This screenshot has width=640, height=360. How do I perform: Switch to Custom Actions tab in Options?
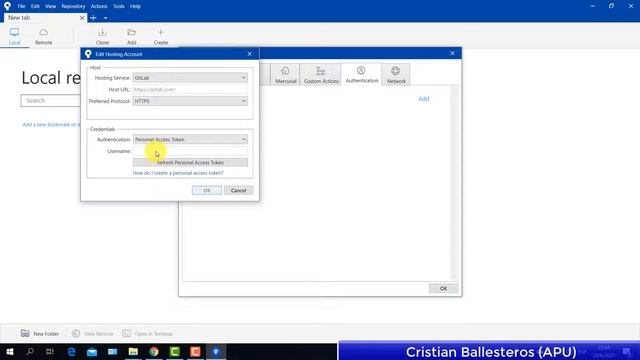tap(321, 75)
